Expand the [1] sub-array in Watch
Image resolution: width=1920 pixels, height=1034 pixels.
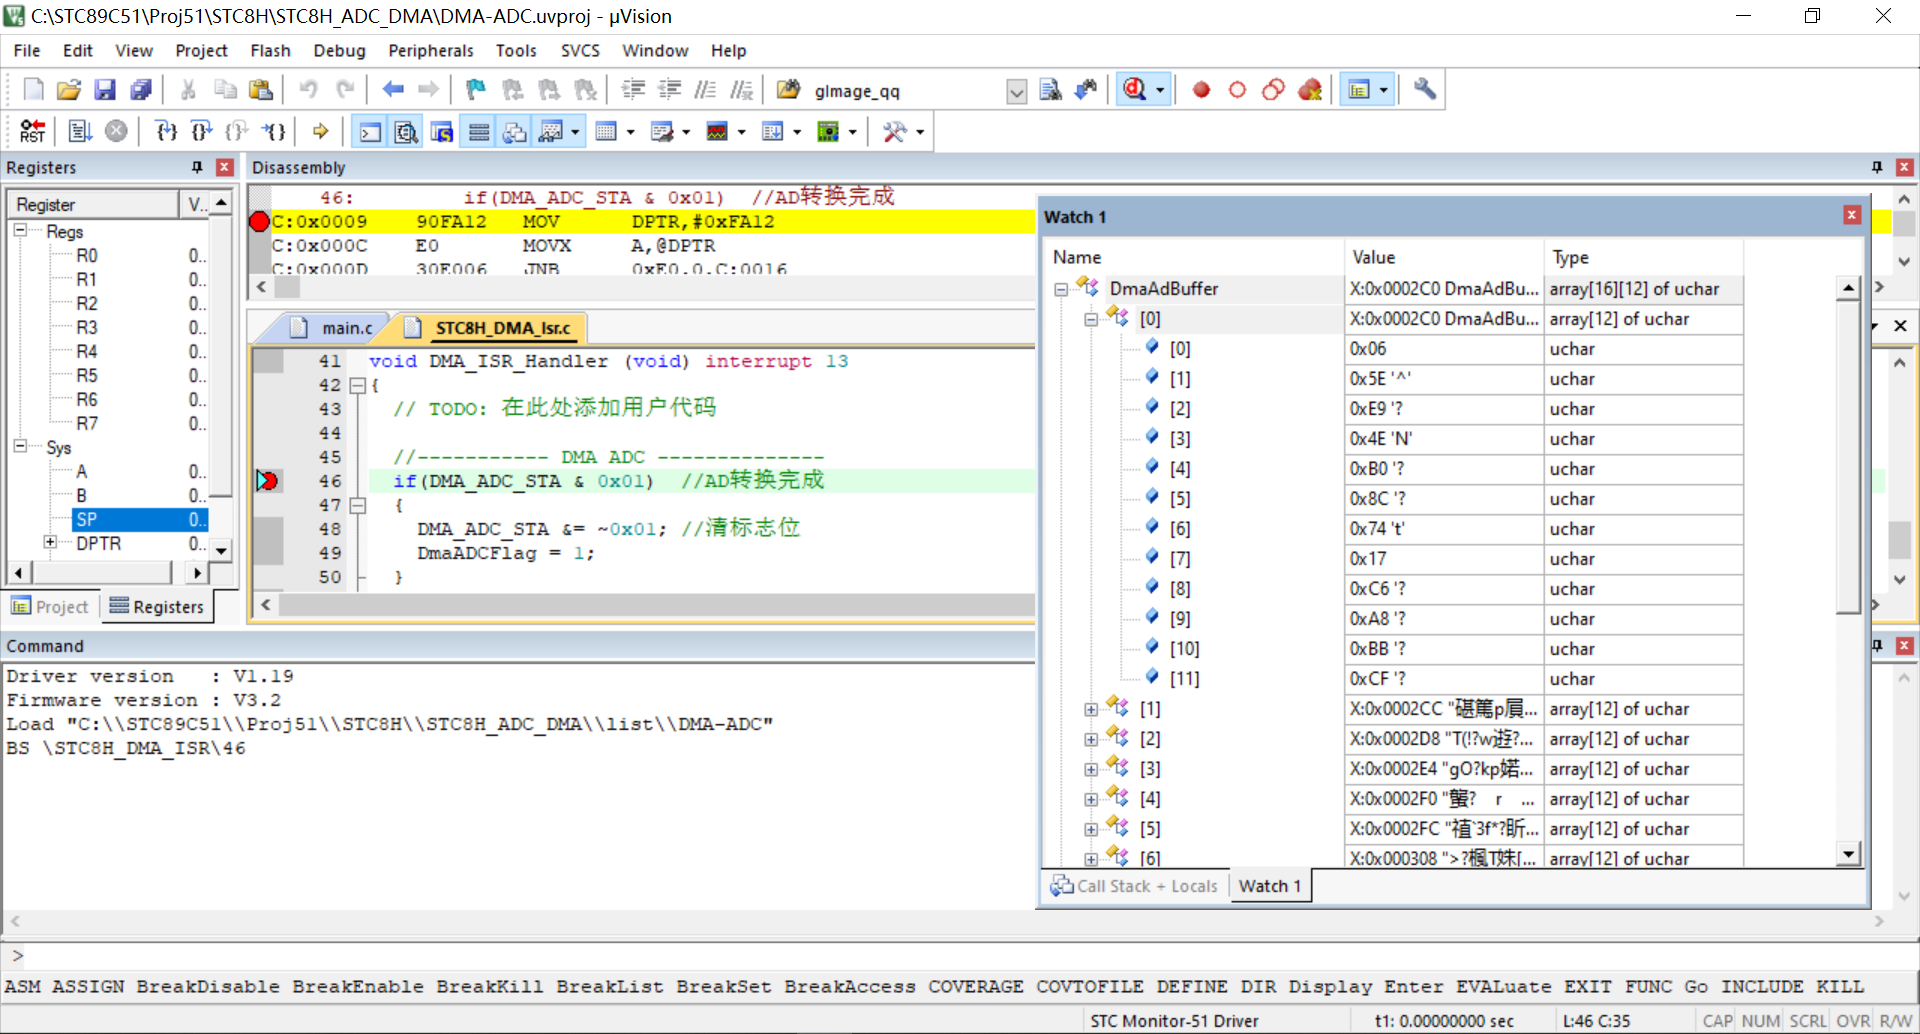click(x=1090, y=709)
